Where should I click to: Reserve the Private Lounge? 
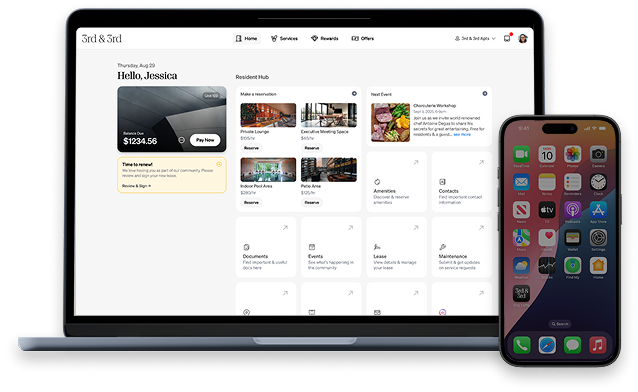(x=251, y=148)
